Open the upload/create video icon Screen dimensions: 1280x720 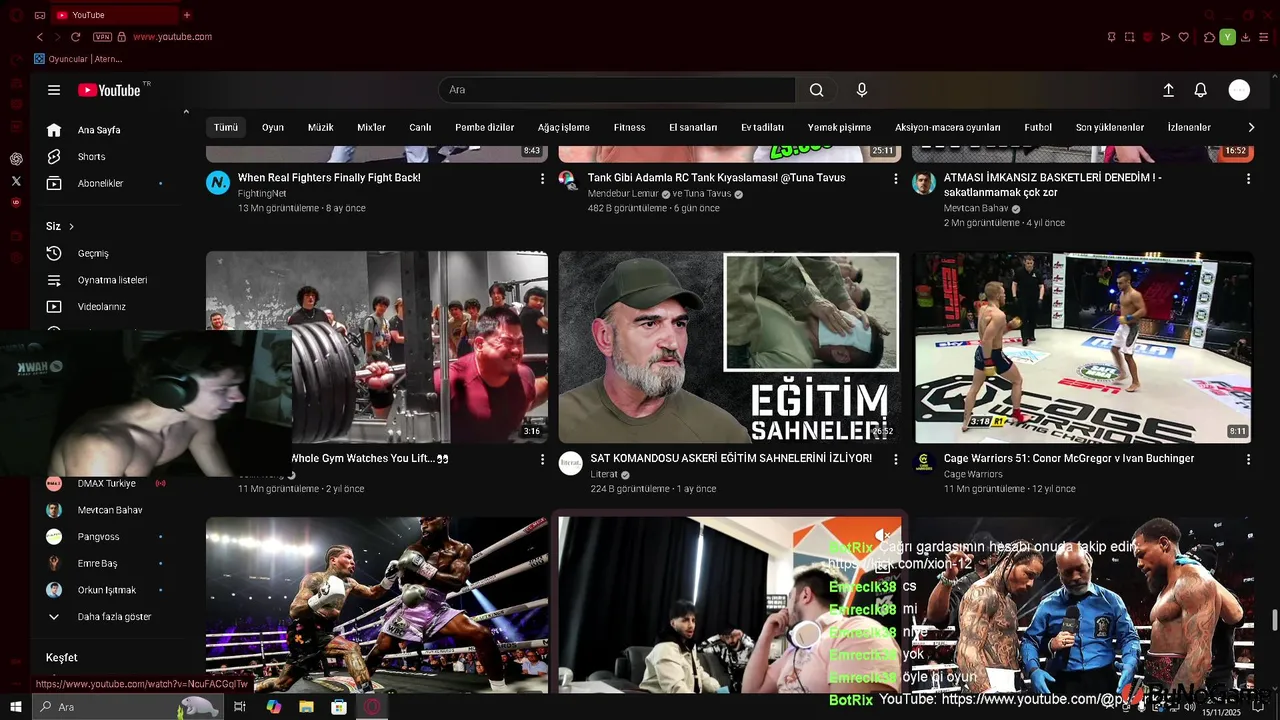click(x=1168, y=90)
